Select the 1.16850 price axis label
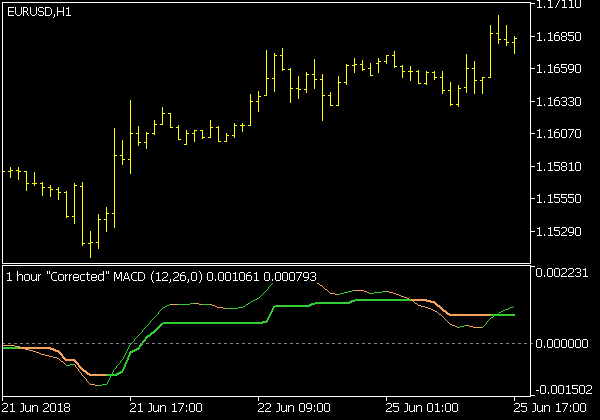Screen dimensions: 600x420 [x=559, y=37]
